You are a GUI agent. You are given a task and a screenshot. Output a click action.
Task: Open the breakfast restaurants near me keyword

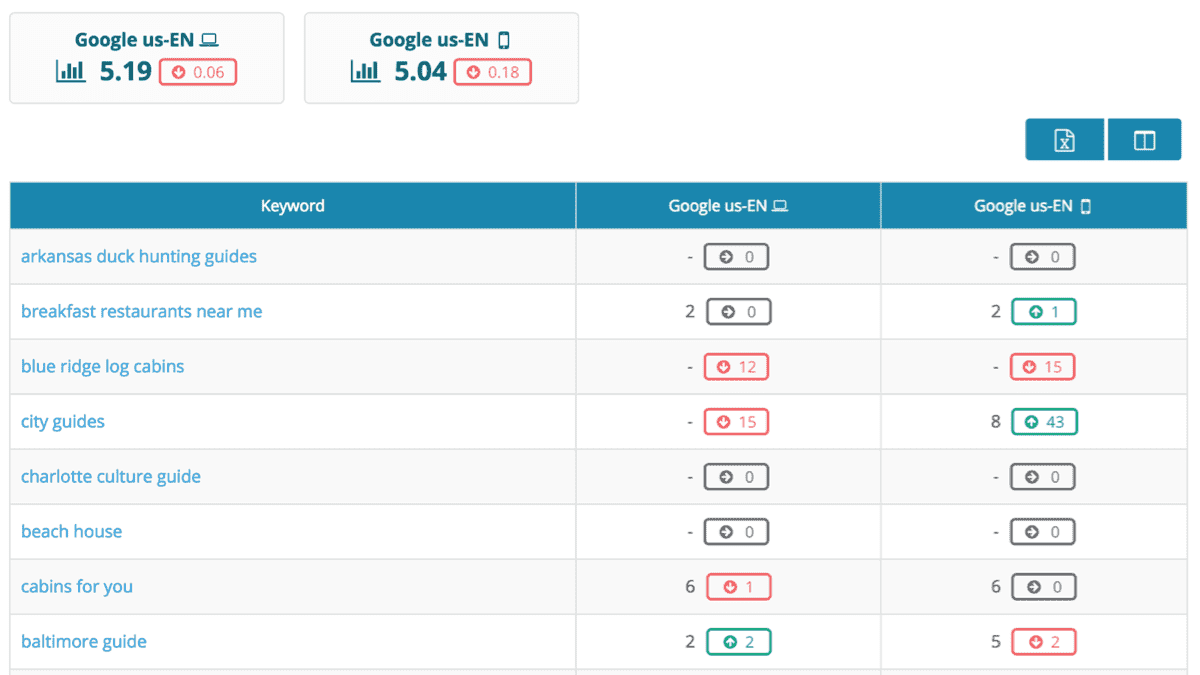(141, 312)
